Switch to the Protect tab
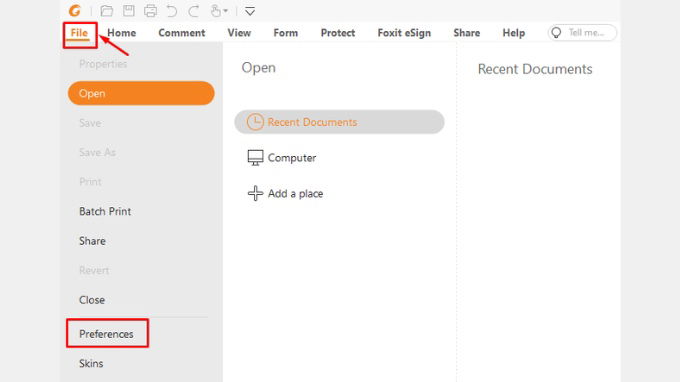680x382 pixels. click(338, 33)
